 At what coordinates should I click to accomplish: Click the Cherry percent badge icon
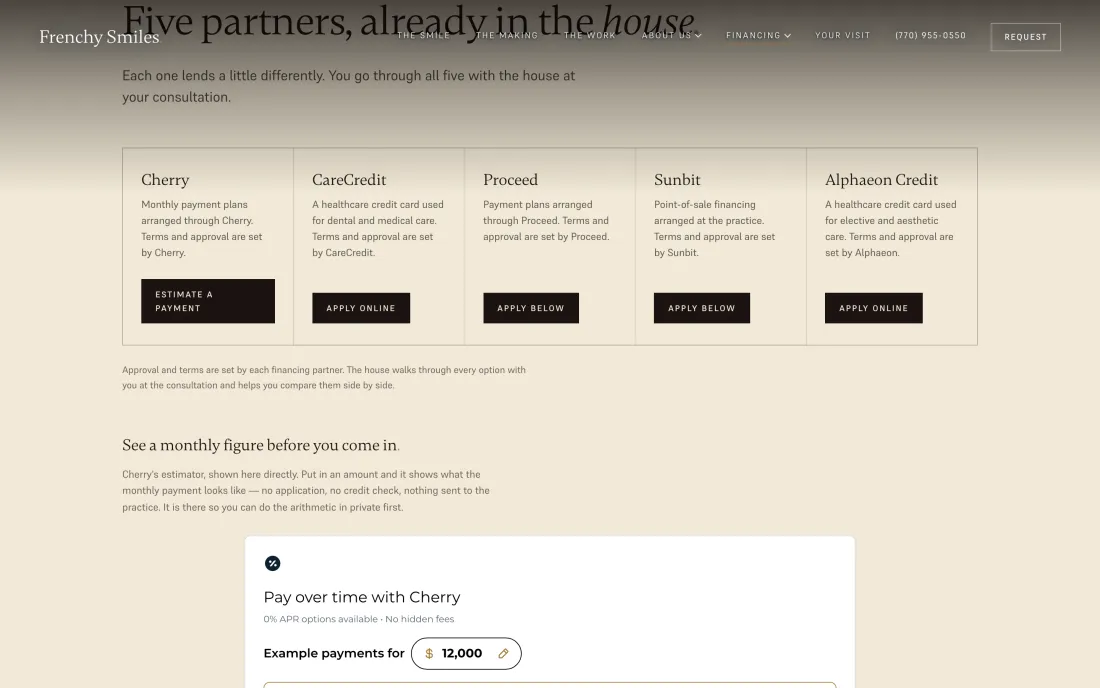pyautogui.click(x=272, y=563)
